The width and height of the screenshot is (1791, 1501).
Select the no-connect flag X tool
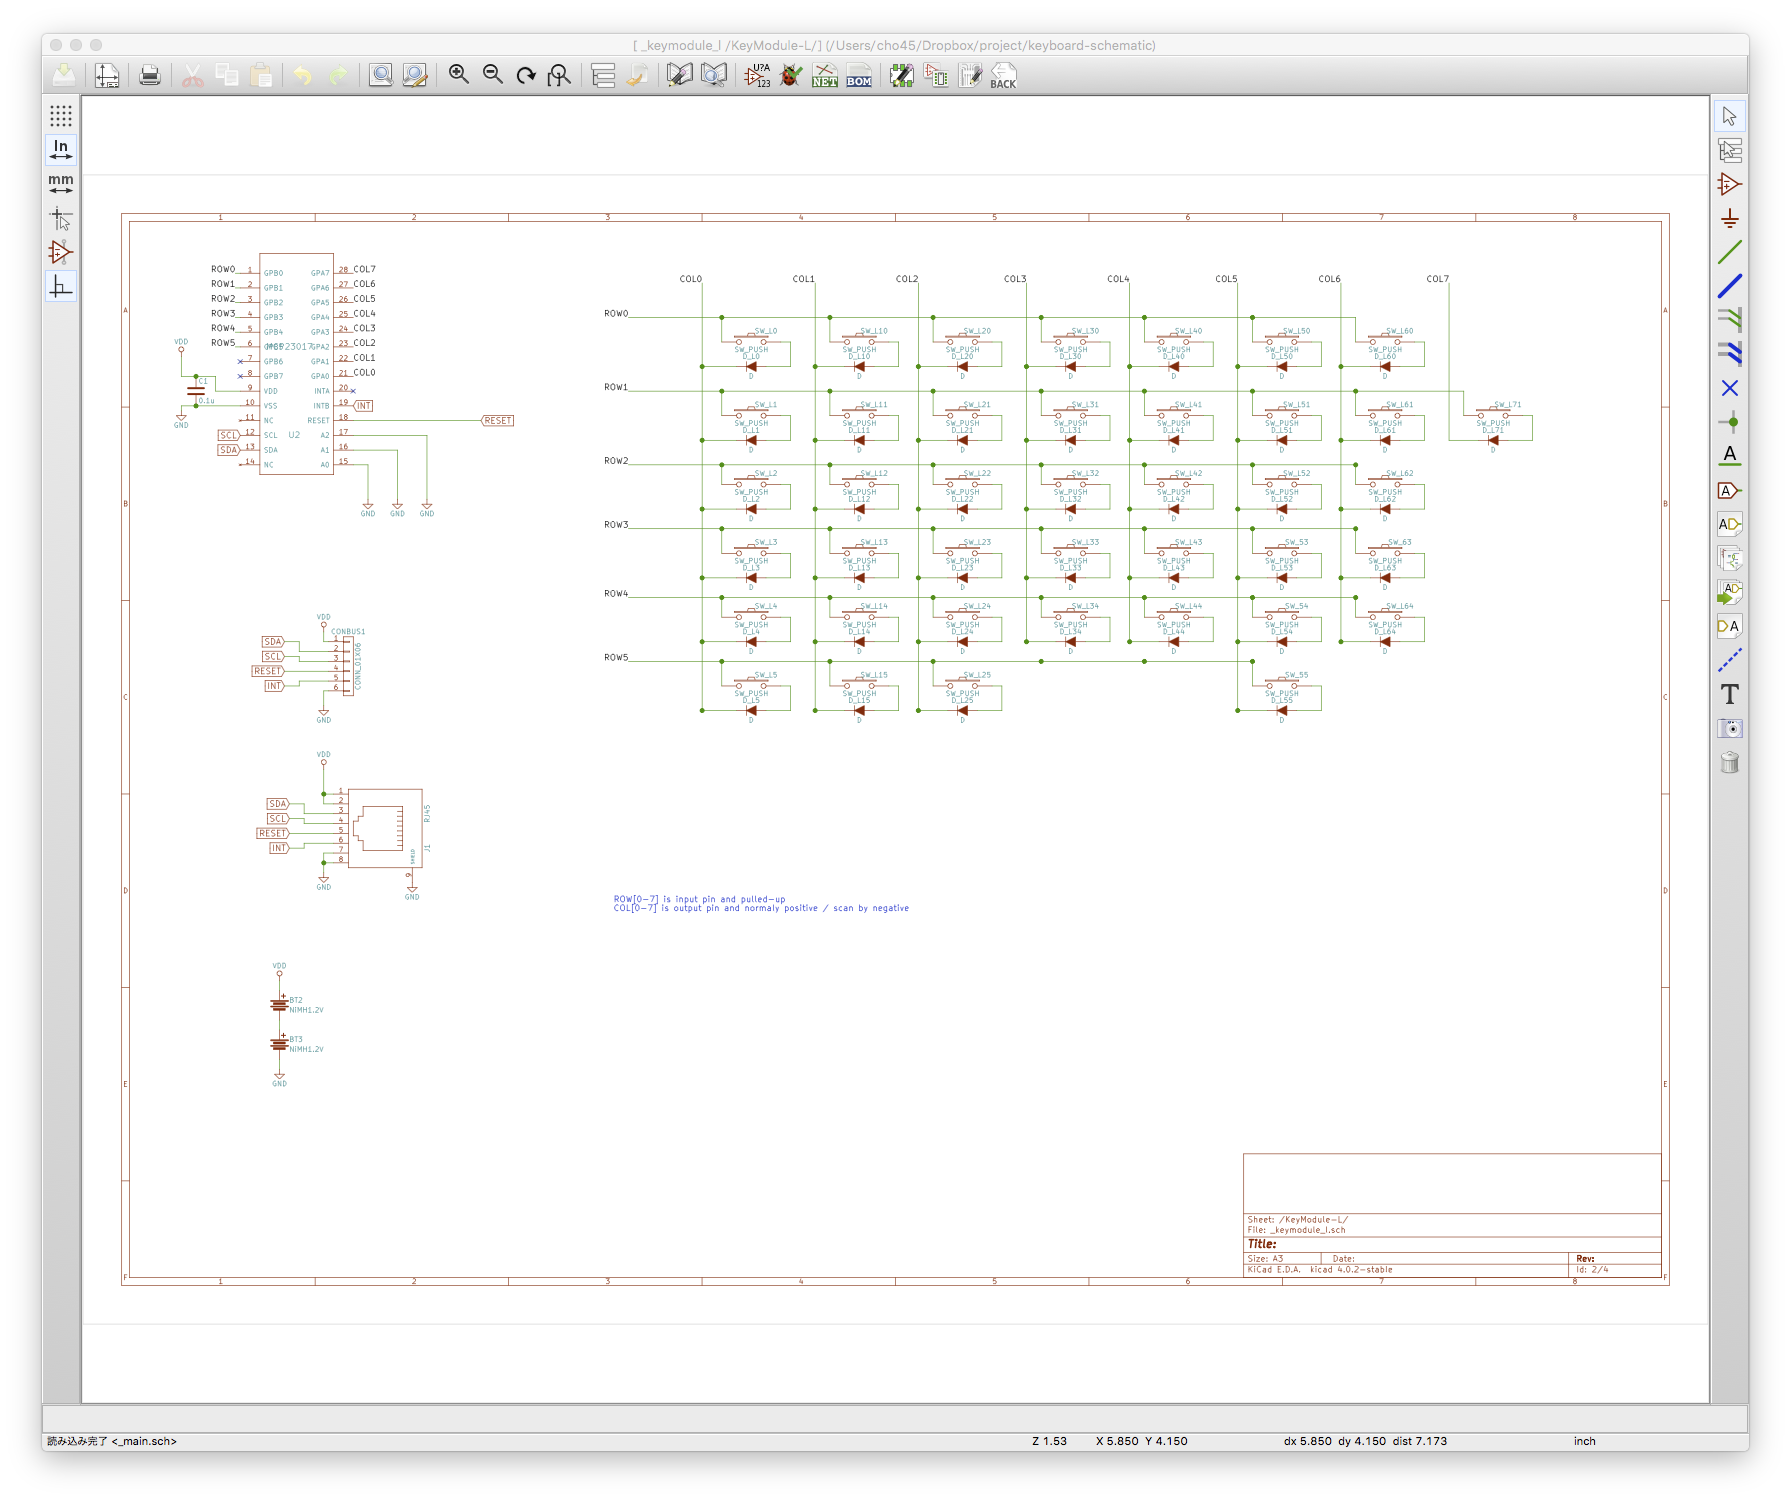1729,388
